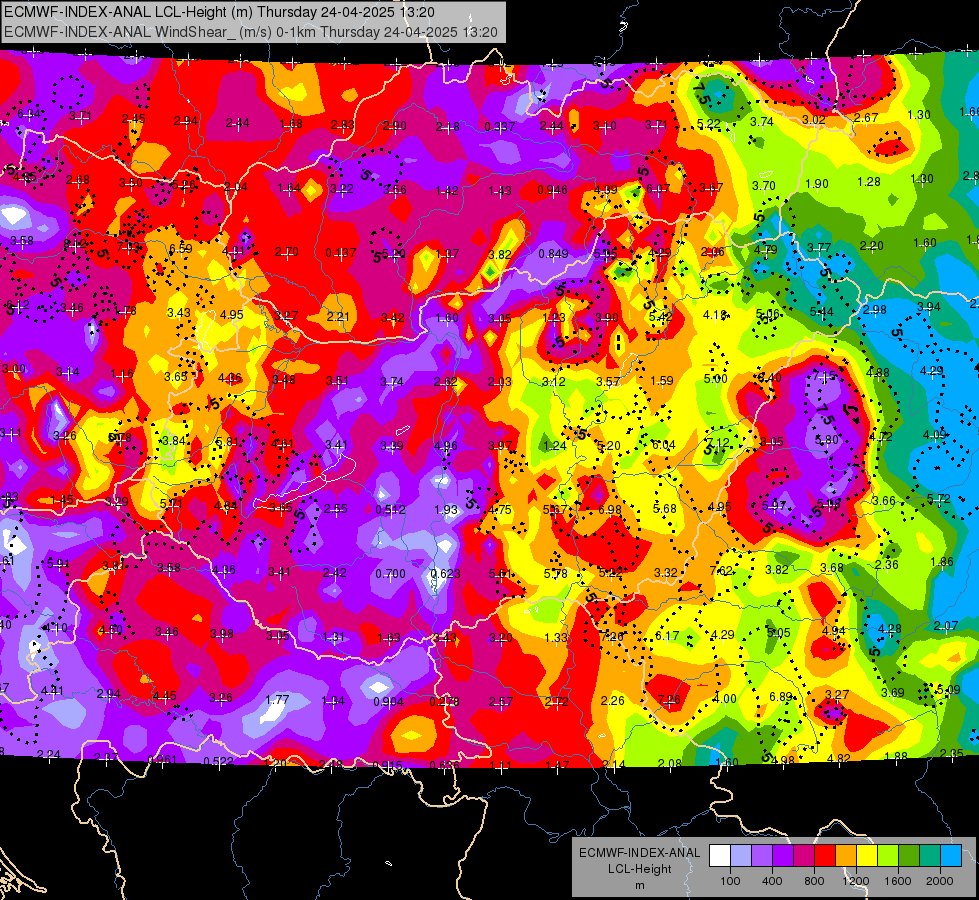This screenshot has width=979, height=900.
Task: Click the grid value 1.59
Action: click(662, 380)
